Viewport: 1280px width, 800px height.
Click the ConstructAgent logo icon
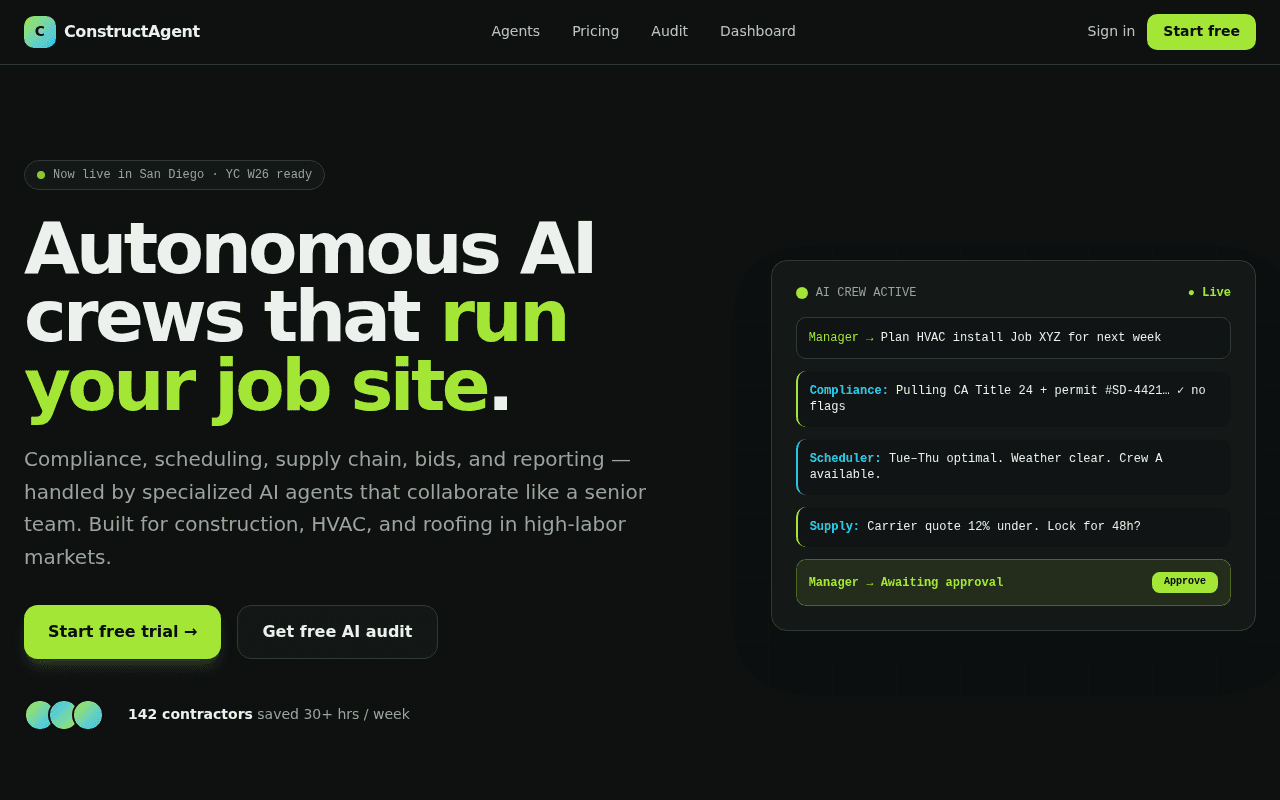(40, 32)
